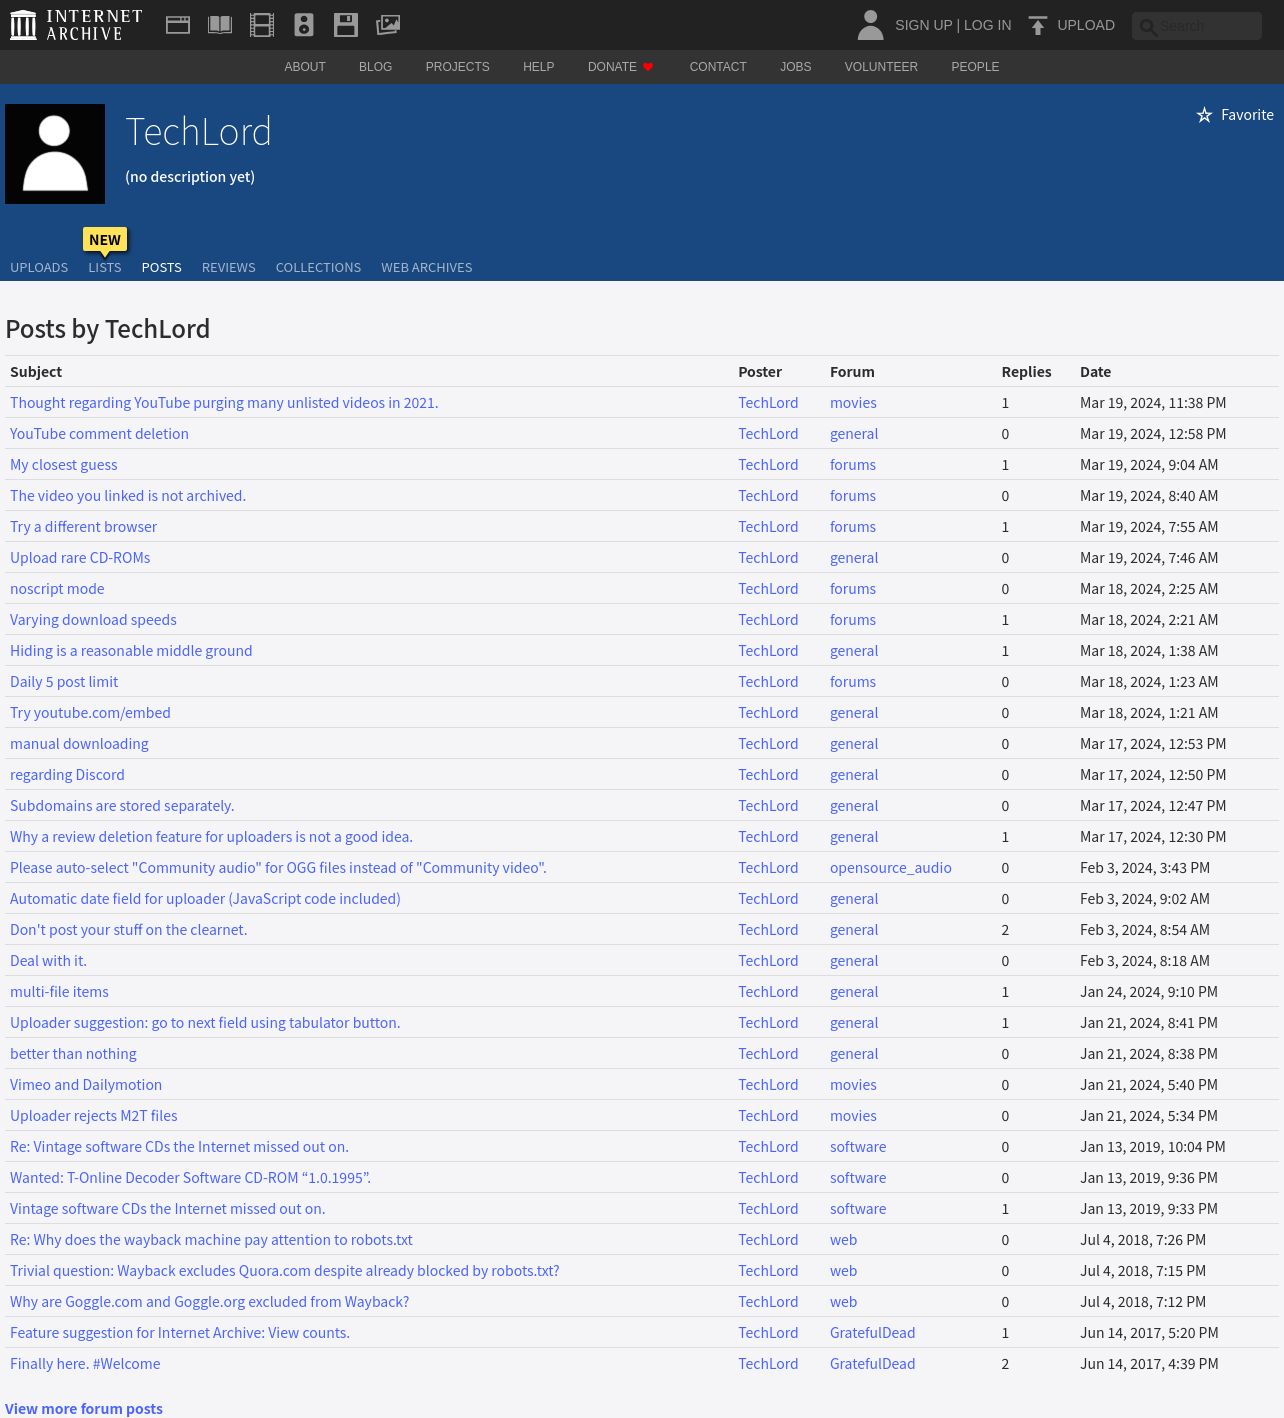Switch to the POSTS tab
The width and height of the screenshot is (1284, 1418).
(x=161, y=268)
